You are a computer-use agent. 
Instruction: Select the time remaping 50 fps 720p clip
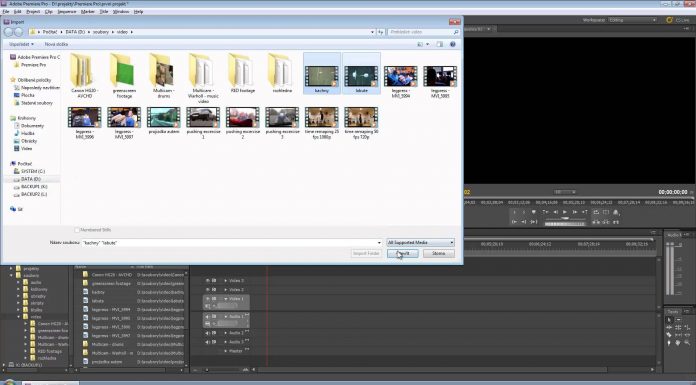361,123
